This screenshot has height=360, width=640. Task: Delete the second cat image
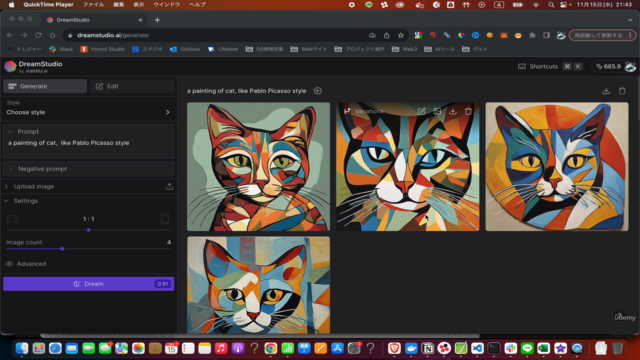click(x=468, y=111)
